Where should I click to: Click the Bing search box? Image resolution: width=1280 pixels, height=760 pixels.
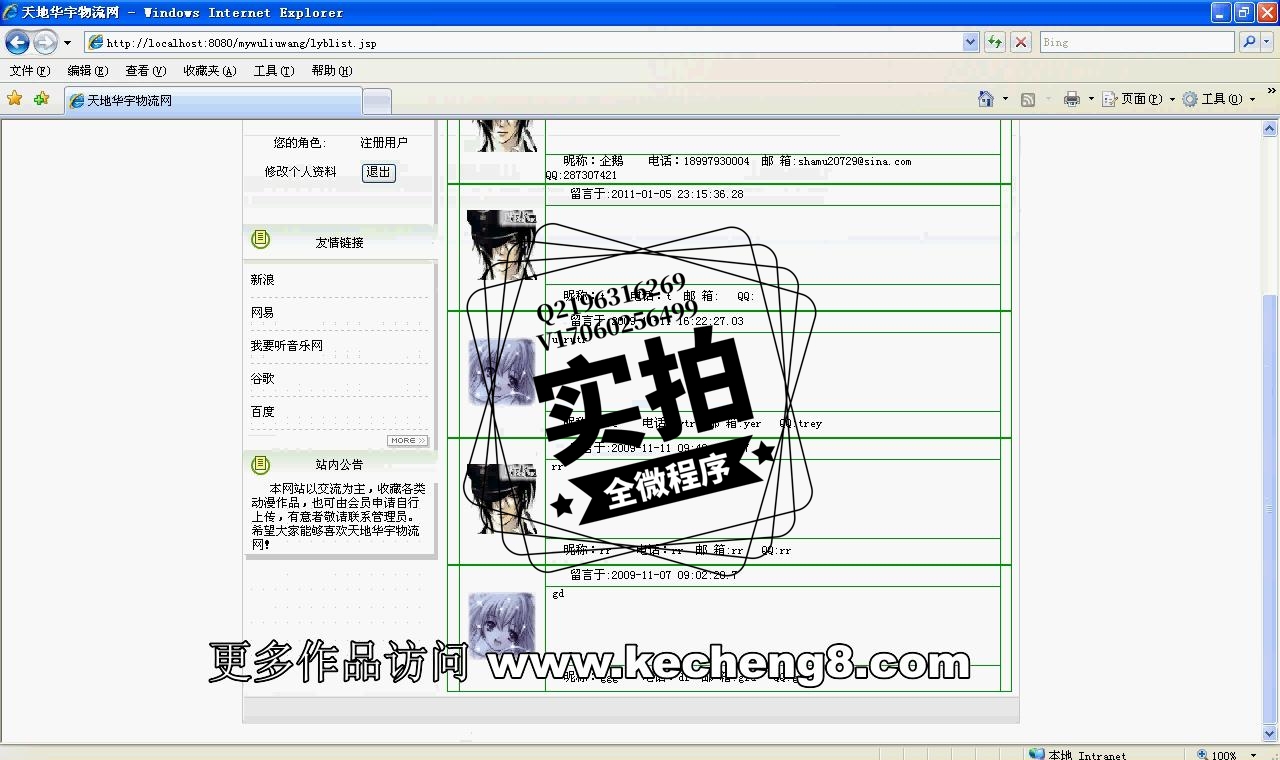point(1137,42)
